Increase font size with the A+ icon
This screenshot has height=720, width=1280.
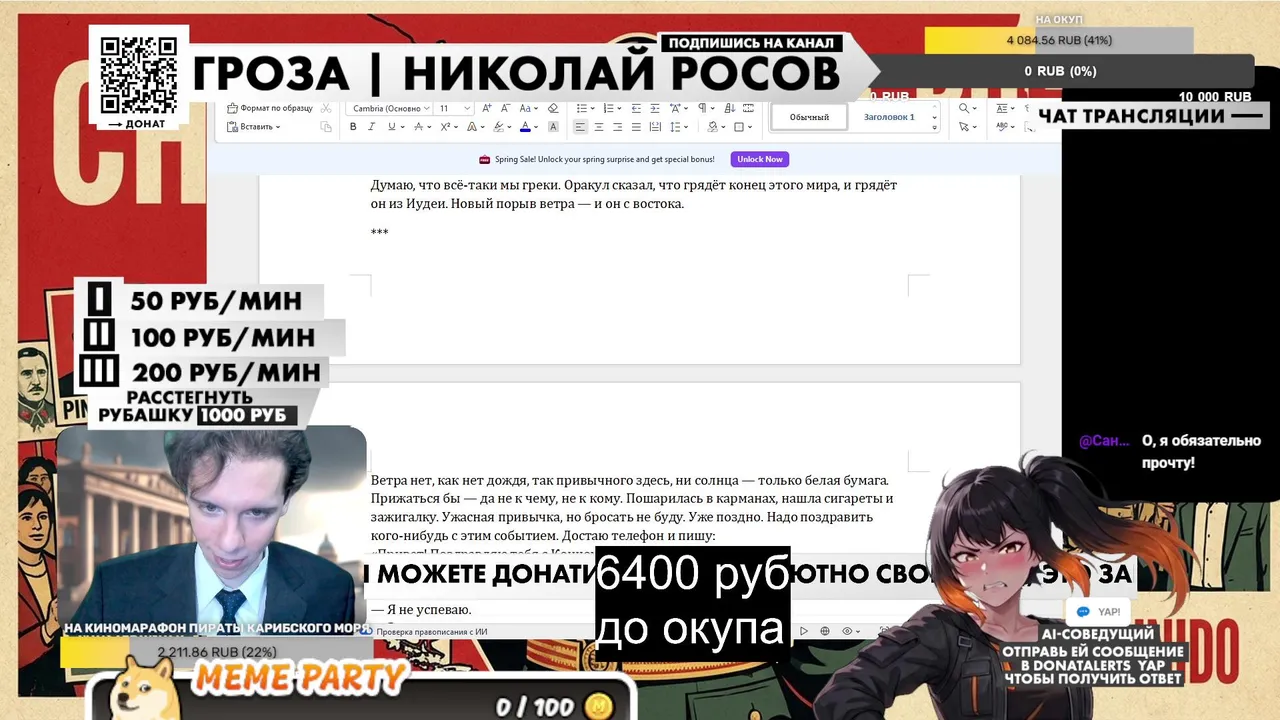coord(486,108)
